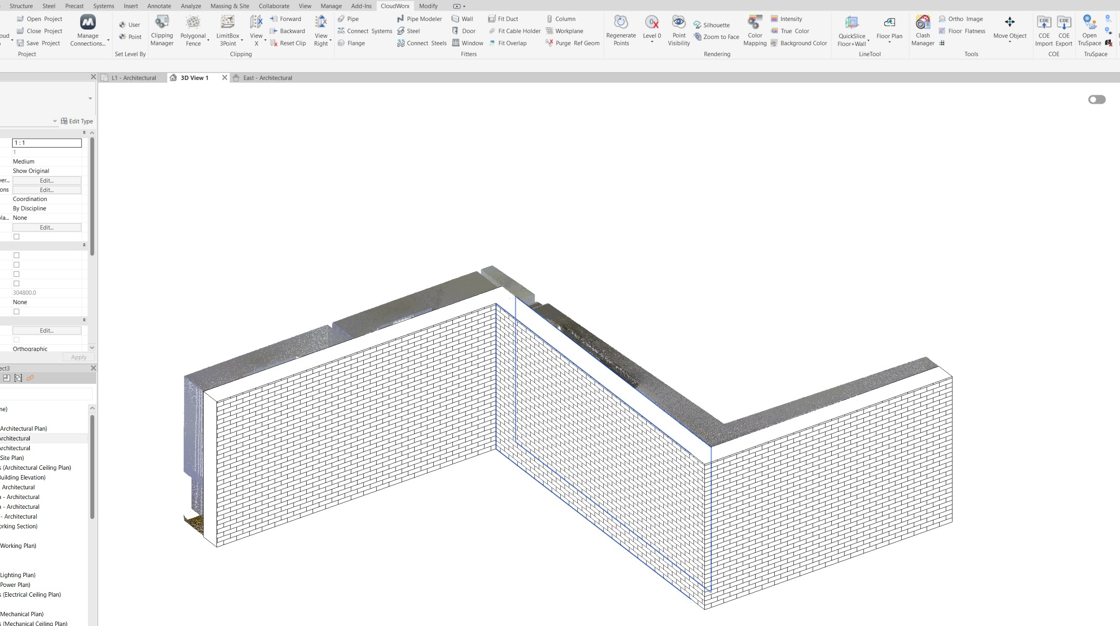The height and width of the screenshot is (626, 1120).
Task: Click the Edit Type button
Action: [x=77, y=121]
